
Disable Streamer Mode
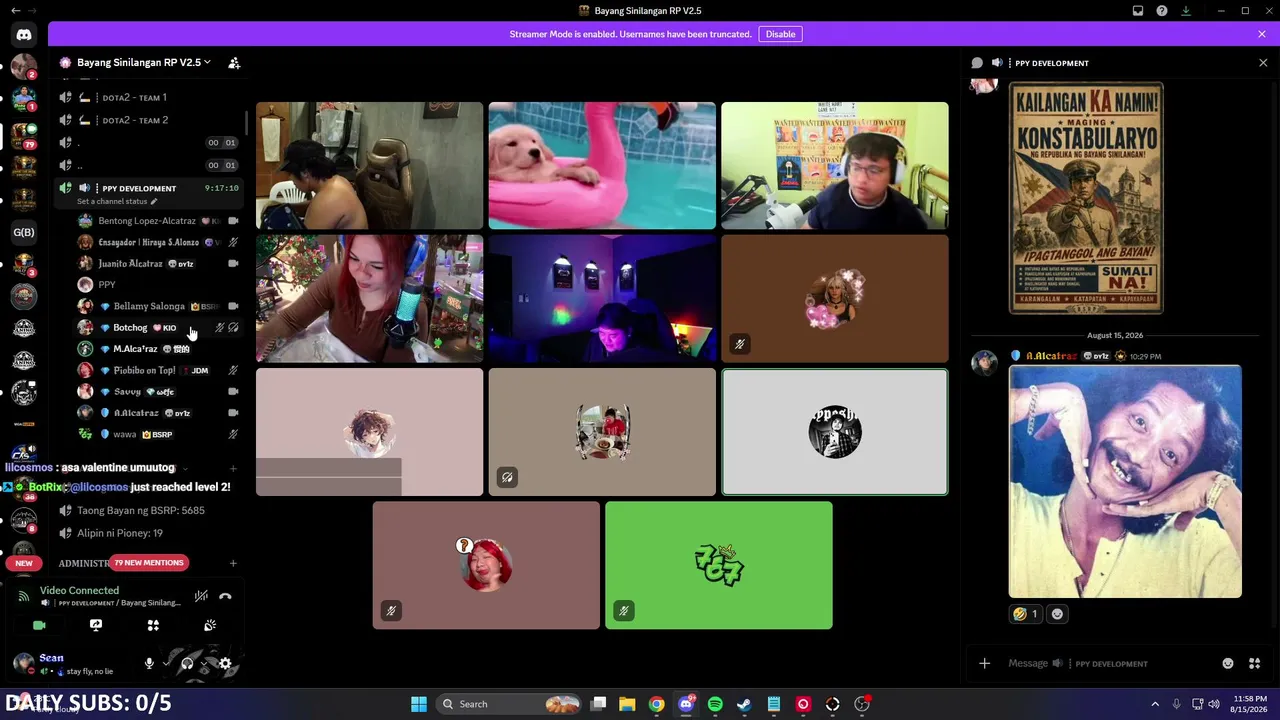coord(780,34)
